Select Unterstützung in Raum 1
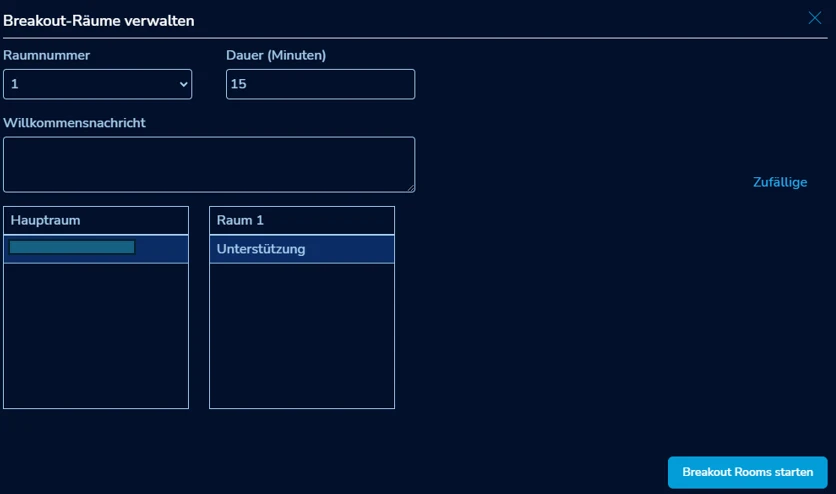 coord(261,249)
